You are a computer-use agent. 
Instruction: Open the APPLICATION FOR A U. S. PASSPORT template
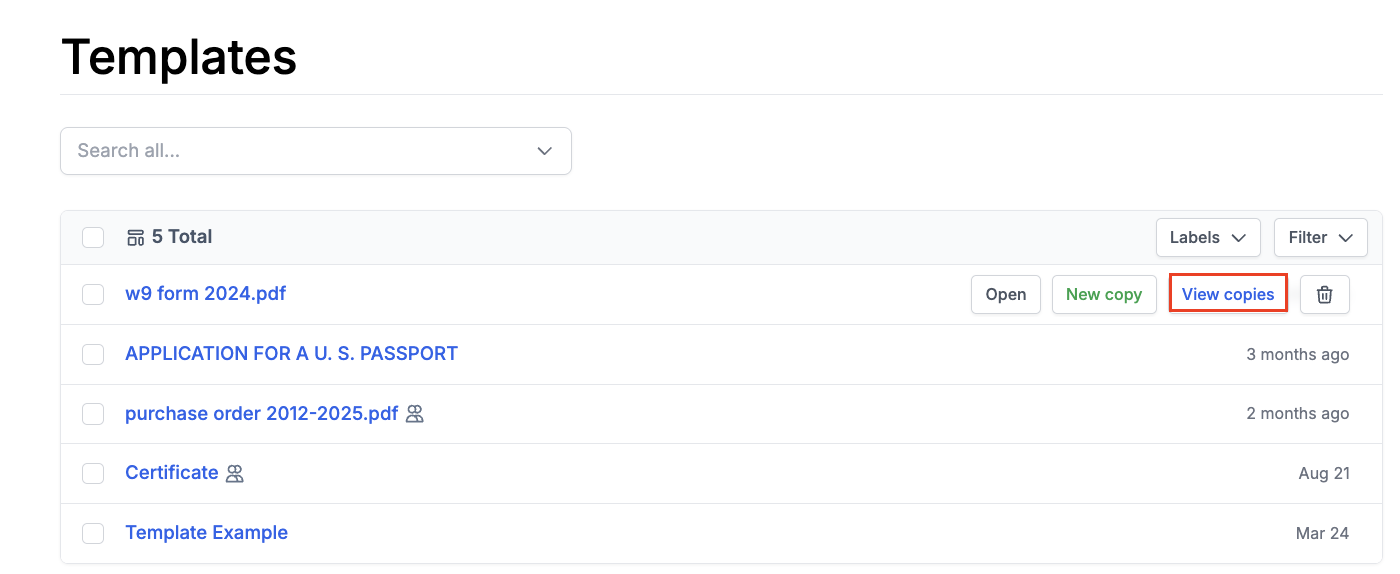pyautogui.click(x=291, y=354)
